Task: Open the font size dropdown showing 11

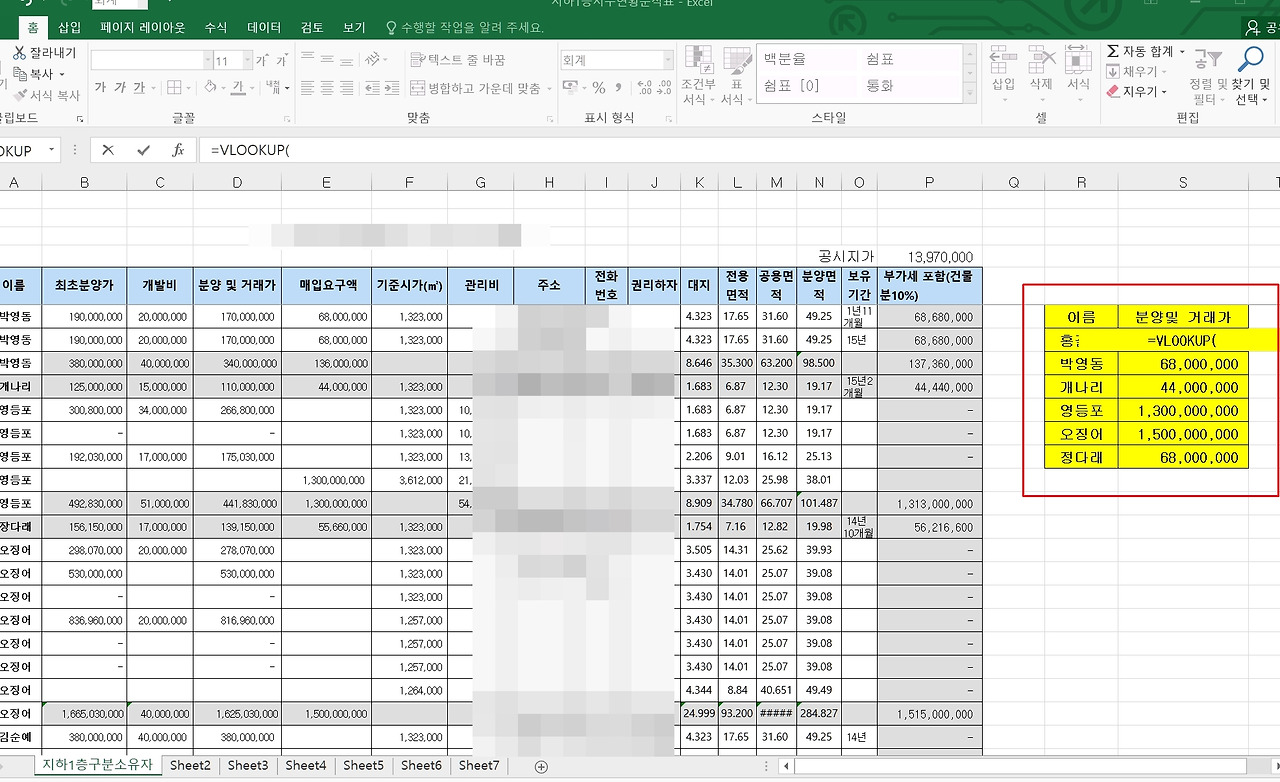Action: point(249,61)
